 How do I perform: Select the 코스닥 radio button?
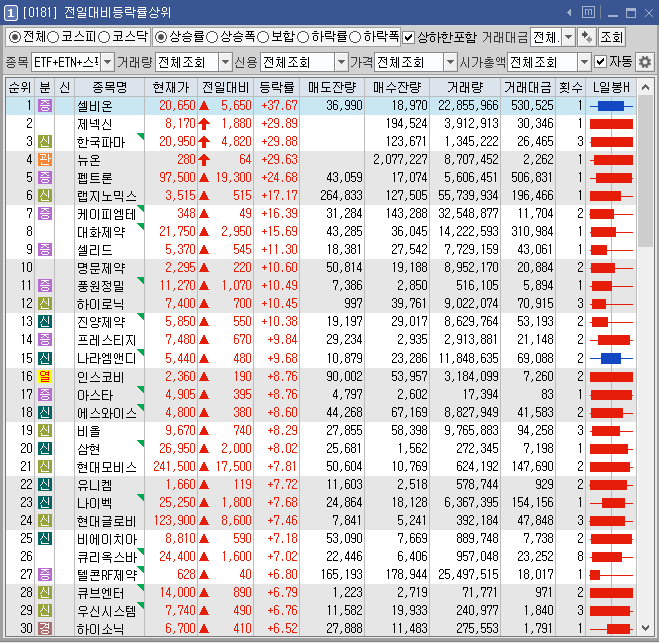tap(104, 37)
